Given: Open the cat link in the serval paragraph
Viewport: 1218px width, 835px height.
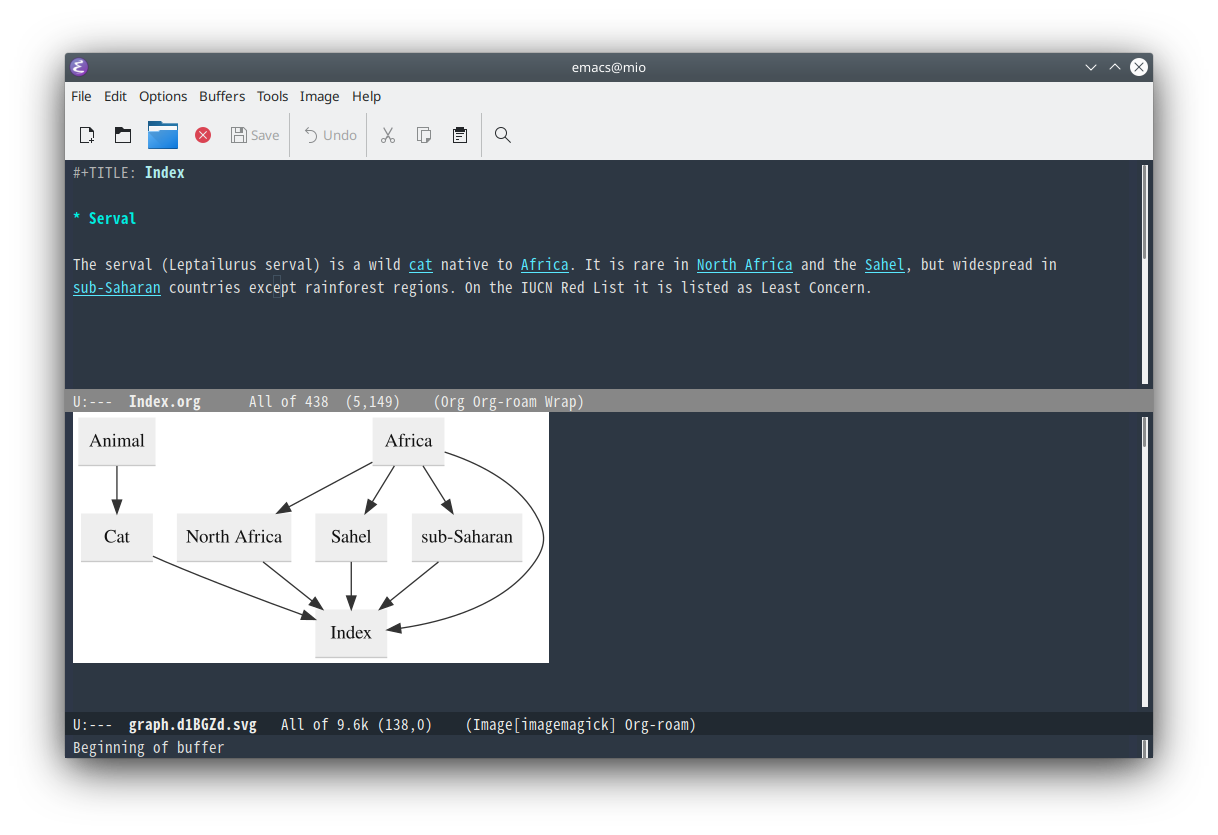Looking at the screenshot, I should 420,264.
